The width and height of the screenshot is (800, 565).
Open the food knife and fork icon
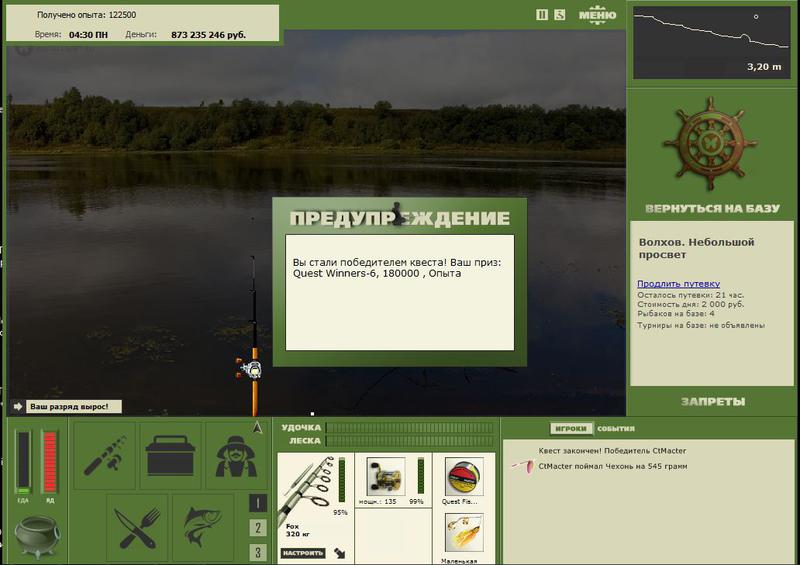(x=137, y=528)
